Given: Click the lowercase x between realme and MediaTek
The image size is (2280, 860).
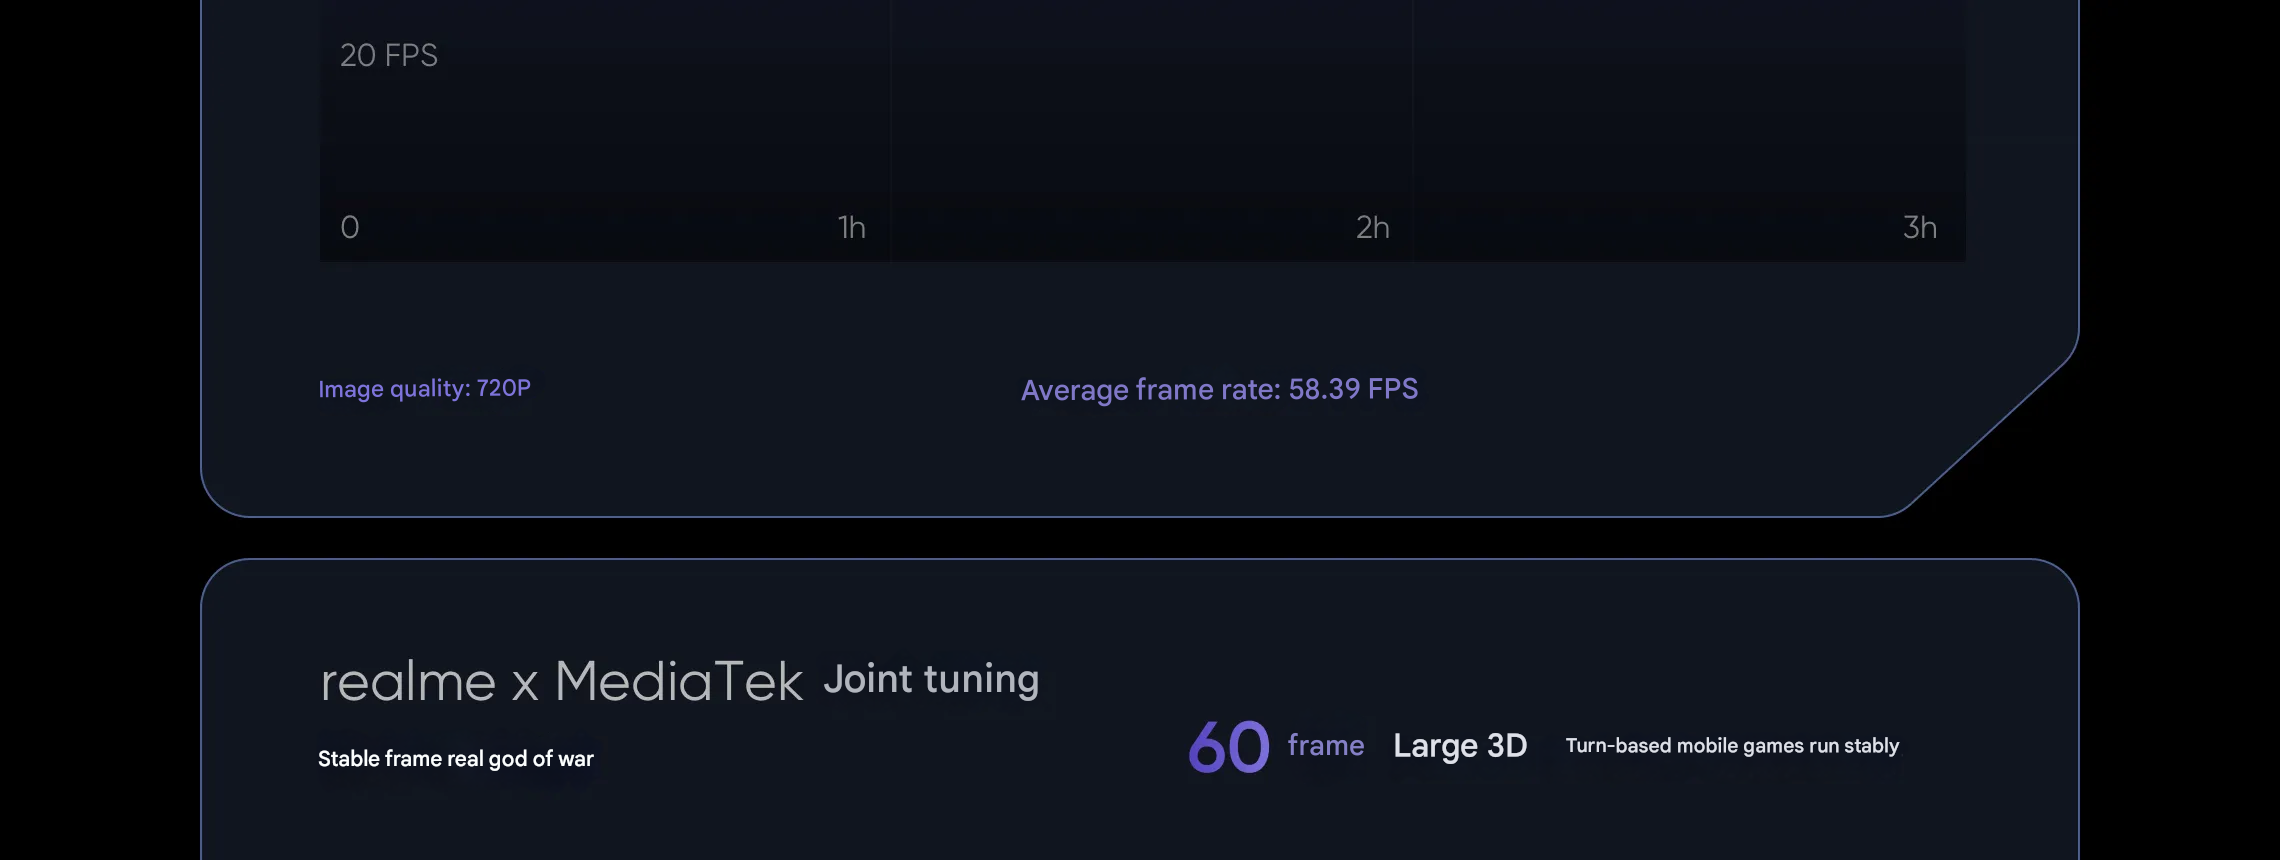Looking at the screenshot, I should (x=525, y=687).
